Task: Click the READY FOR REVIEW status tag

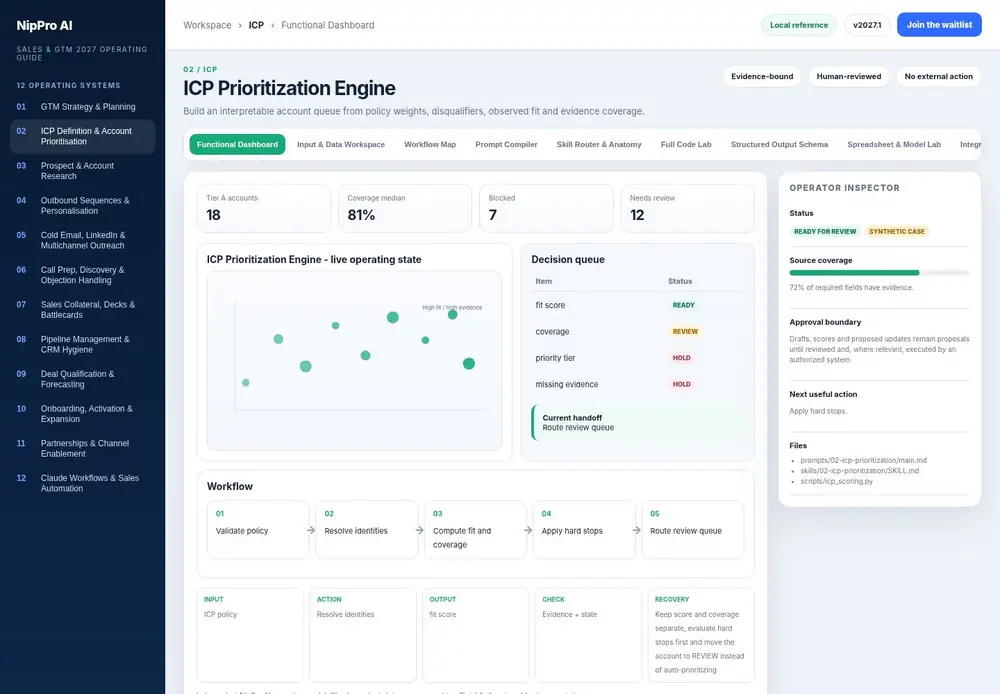Action: click(x=825, y=232)
